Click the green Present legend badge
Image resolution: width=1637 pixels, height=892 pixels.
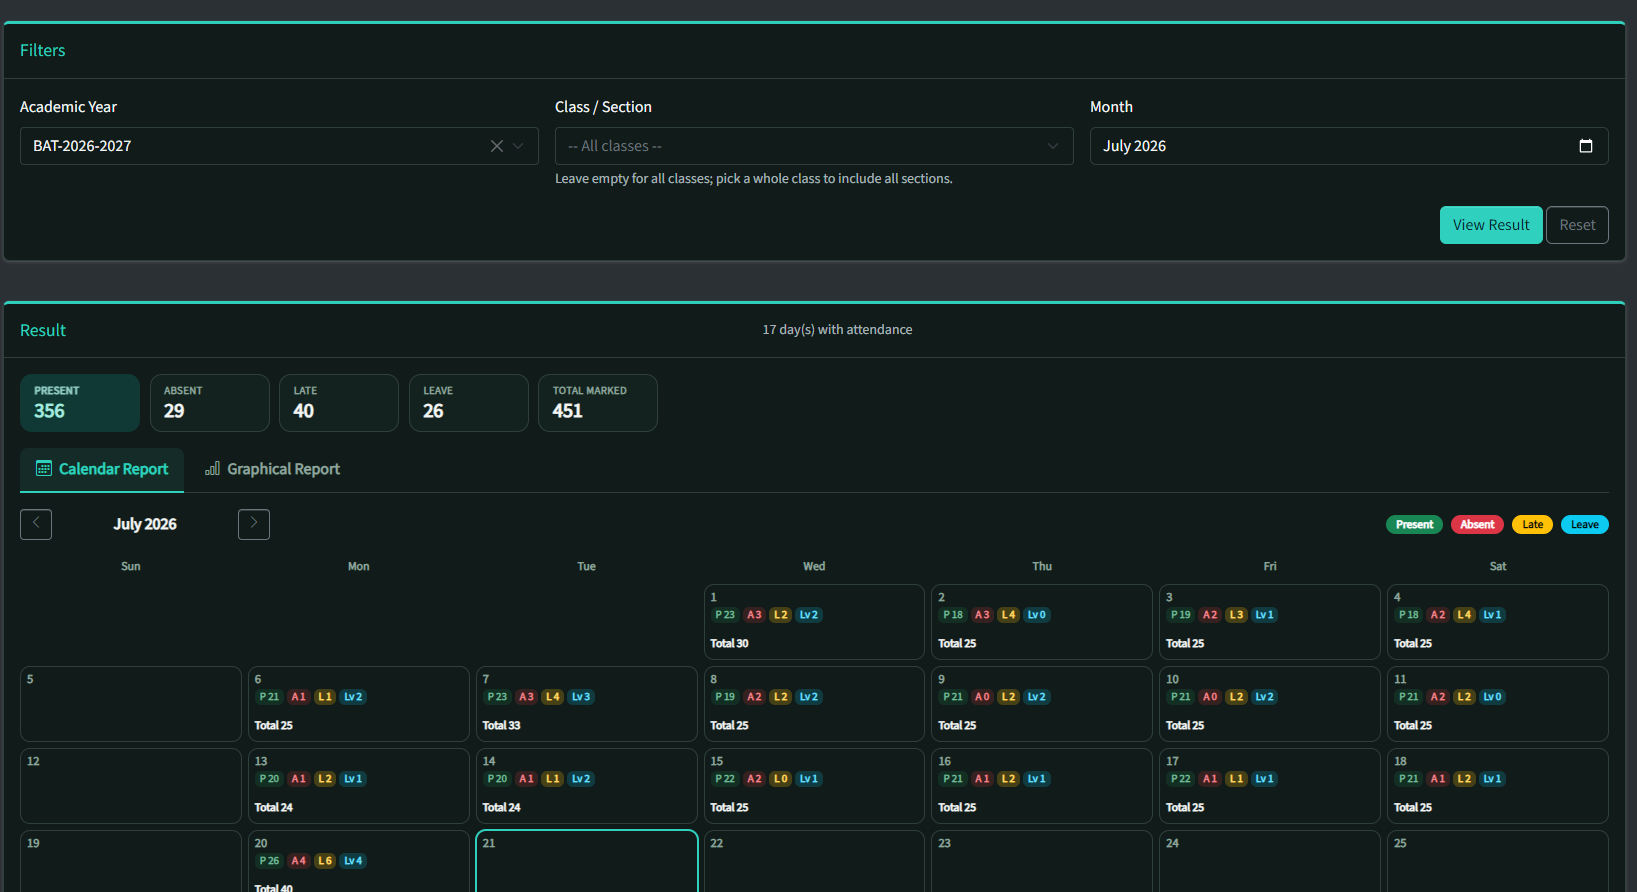(x=1414, y=525)
